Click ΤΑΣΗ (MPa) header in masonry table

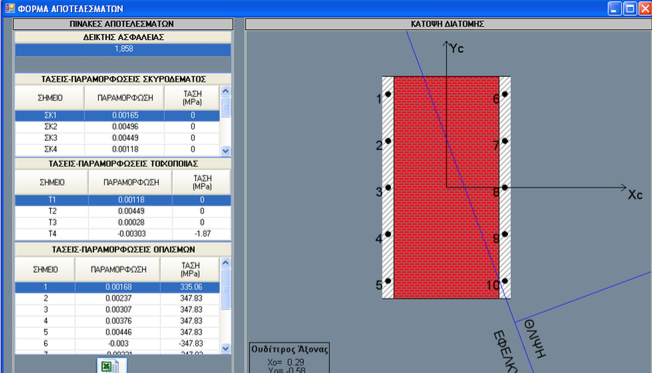click(x=202, y=183)
